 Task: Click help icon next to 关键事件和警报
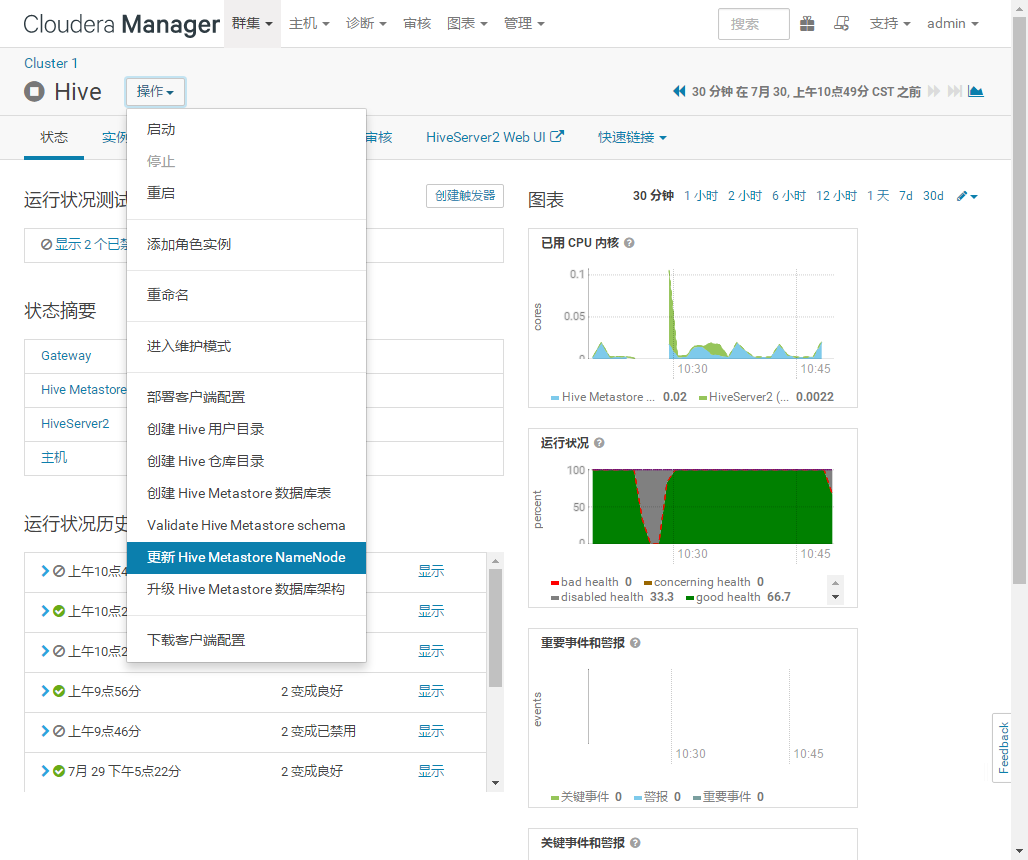[635, 843]
